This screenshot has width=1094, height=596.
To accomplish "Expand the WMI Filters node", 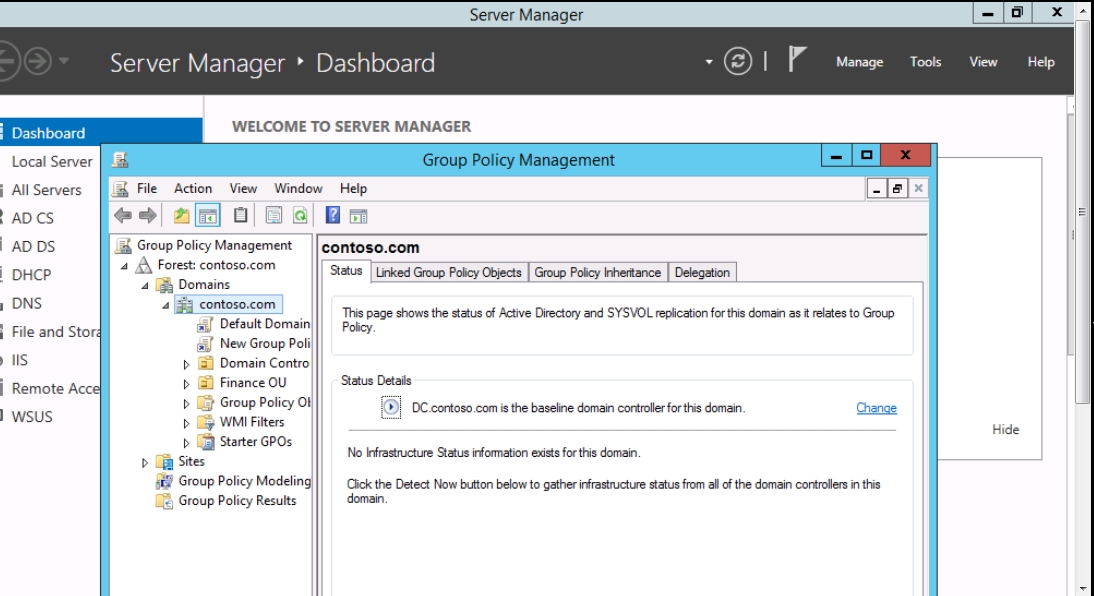I will coord(186,423).
